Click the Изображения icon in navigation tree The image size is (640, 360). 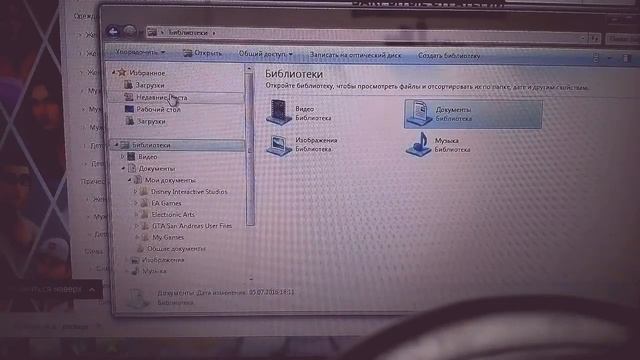[x=135, y=260]
